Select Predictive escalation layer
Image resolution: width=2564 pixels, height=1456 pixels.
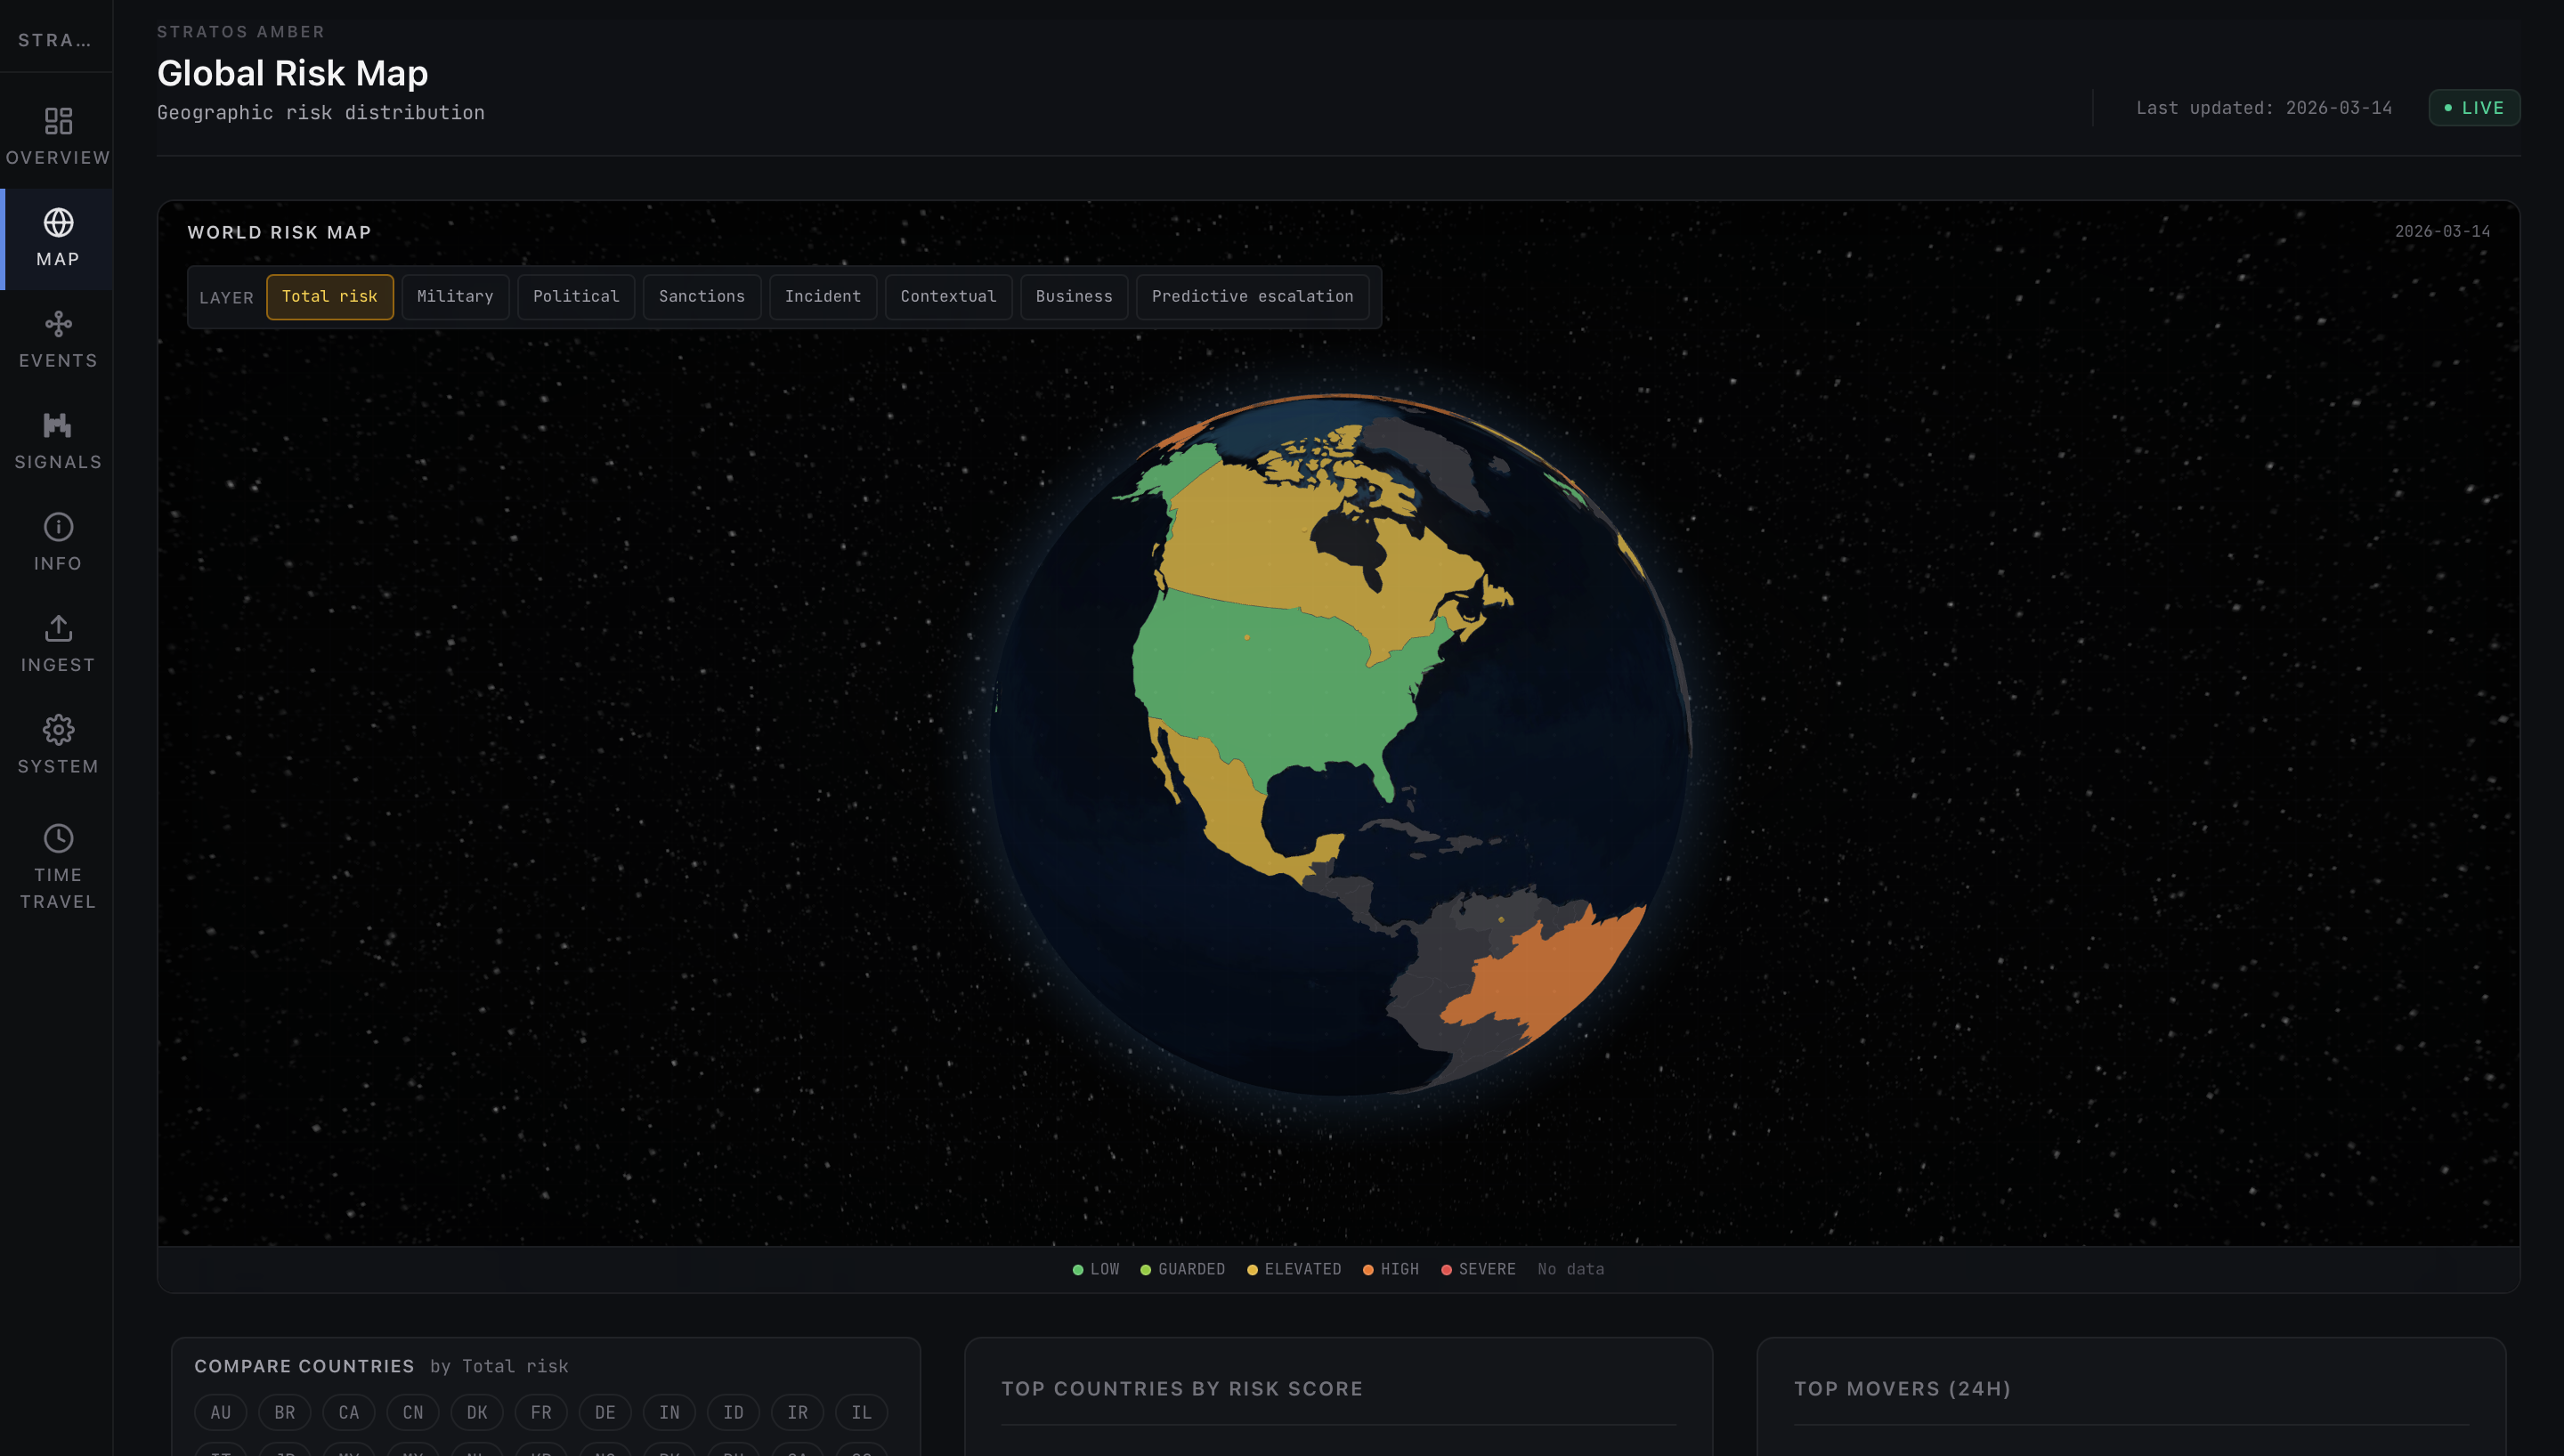click(1252, 297)
